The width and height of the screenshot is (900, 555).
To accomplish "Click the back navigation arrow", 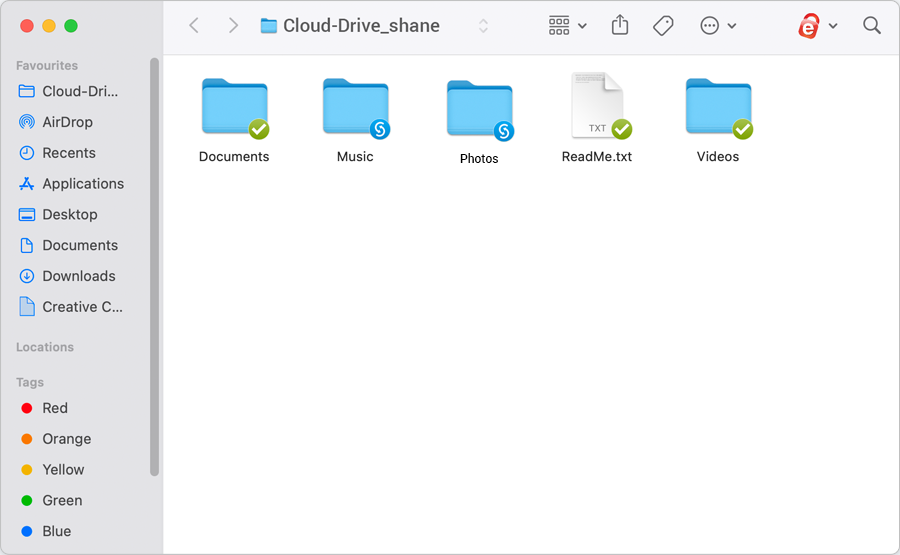I will pyautogui.click(x=194, y=26).
